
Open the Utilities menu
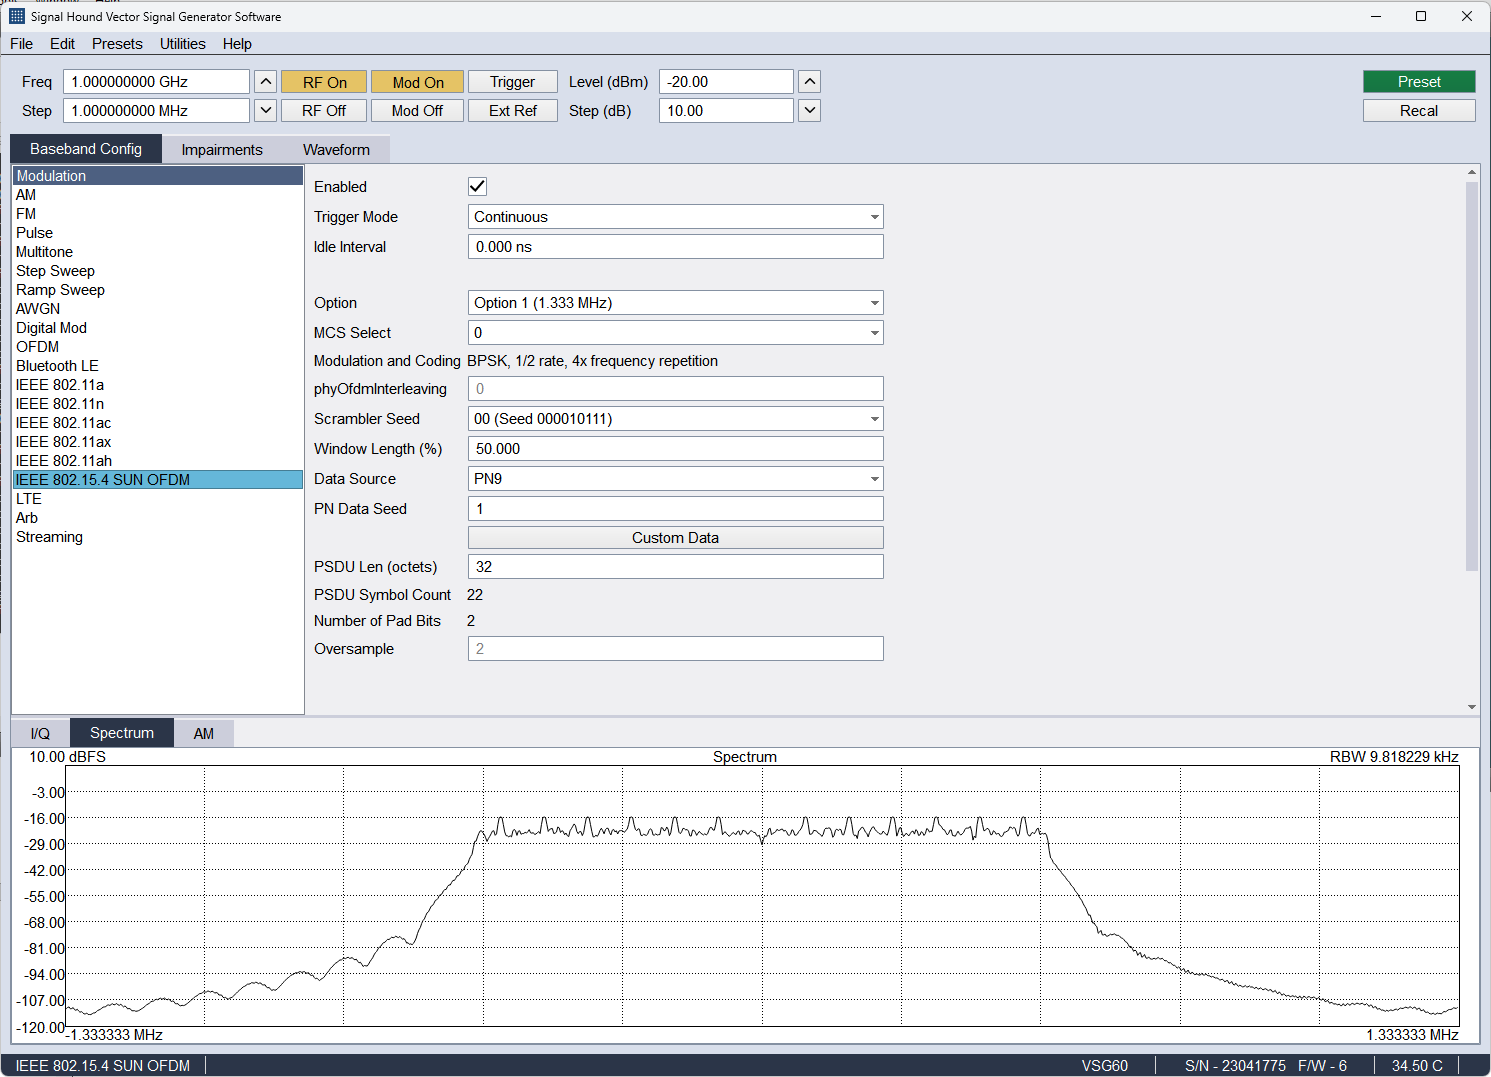(x=182, y=44)
